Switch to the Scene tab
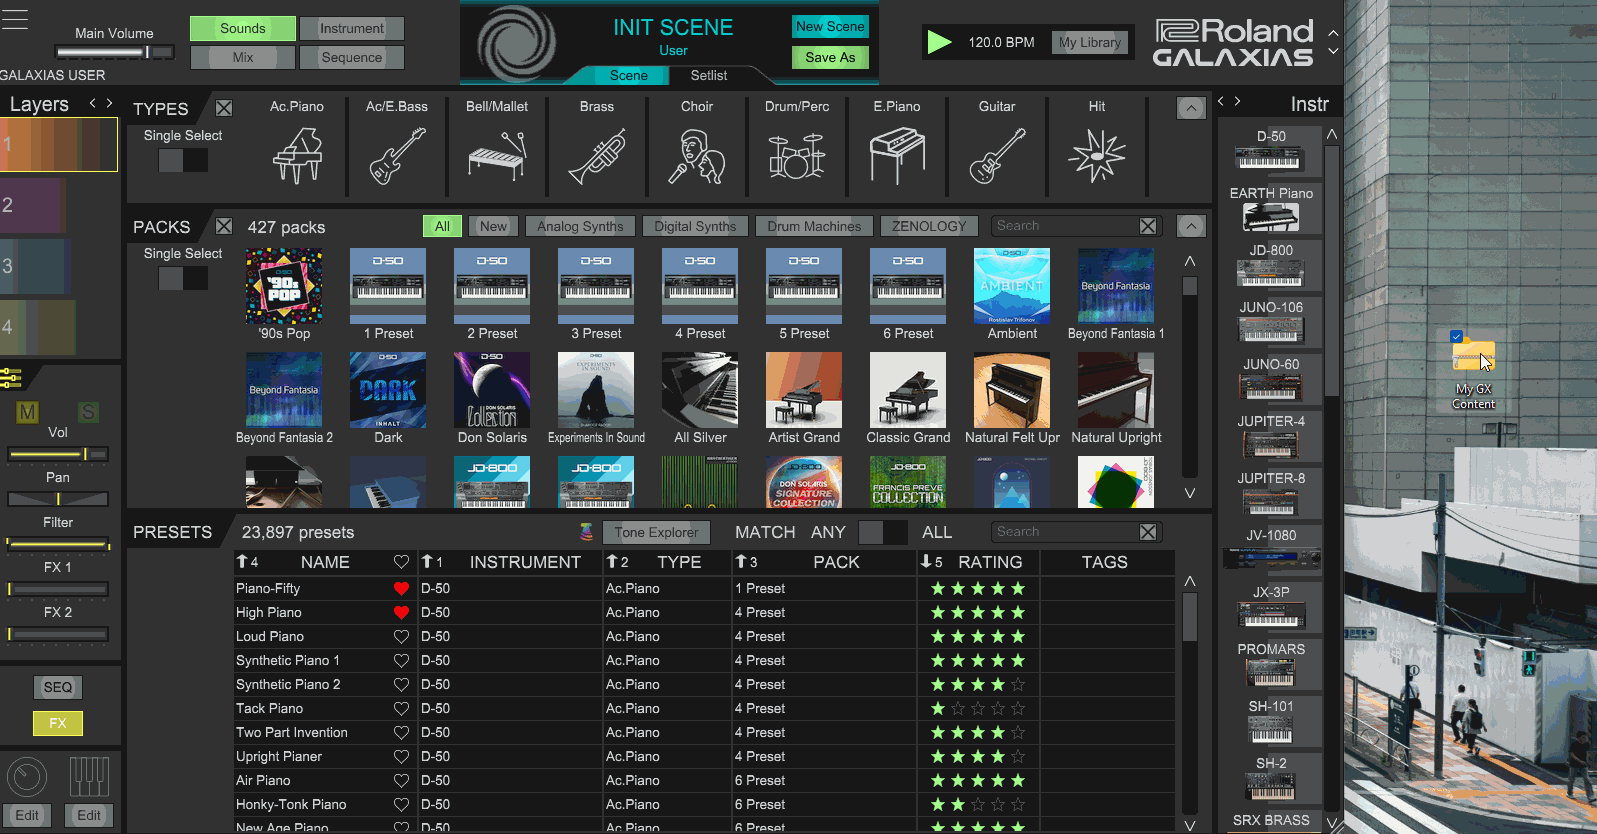This screenshot has height=834, width=1597. point(629,75)
